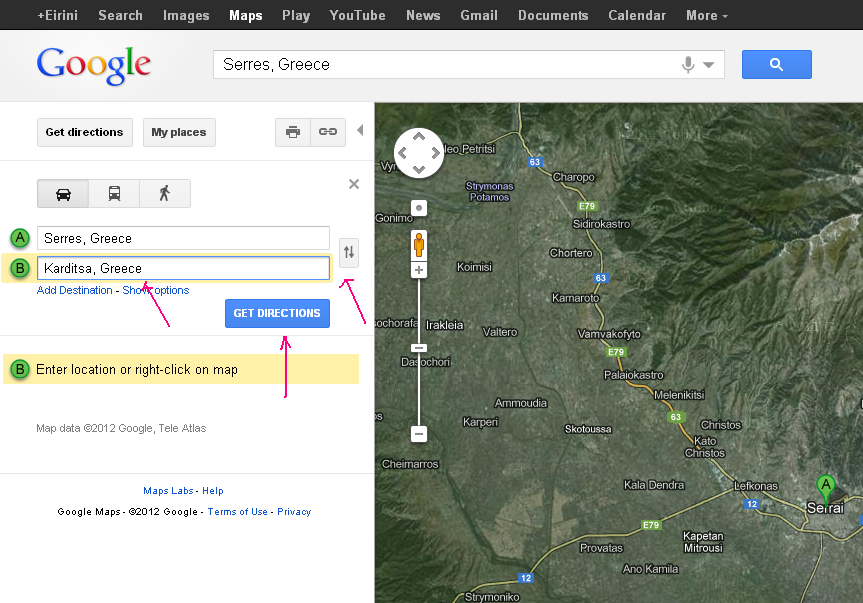
Task: Swap start and end destinations
Action: pos(349,253)
